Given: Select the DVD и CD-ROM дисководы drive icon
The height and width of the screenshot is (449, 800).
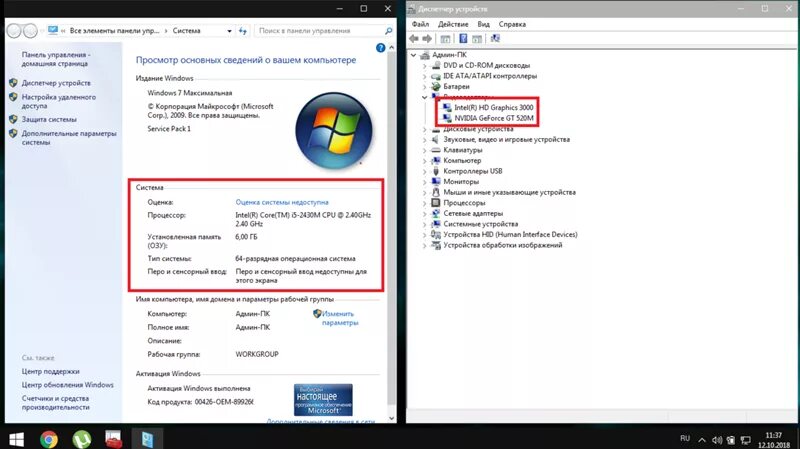Looking at the screenshot, I should pyautogui.click(x=436, y=65).
